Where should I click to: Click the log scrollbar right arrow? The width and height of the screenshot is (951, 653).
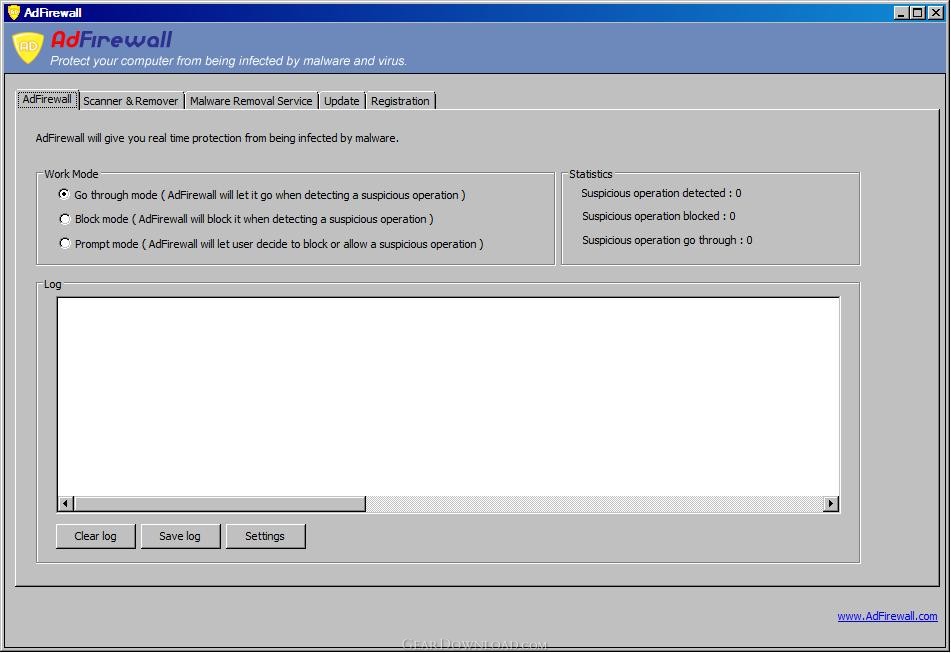tap(830, 504)
